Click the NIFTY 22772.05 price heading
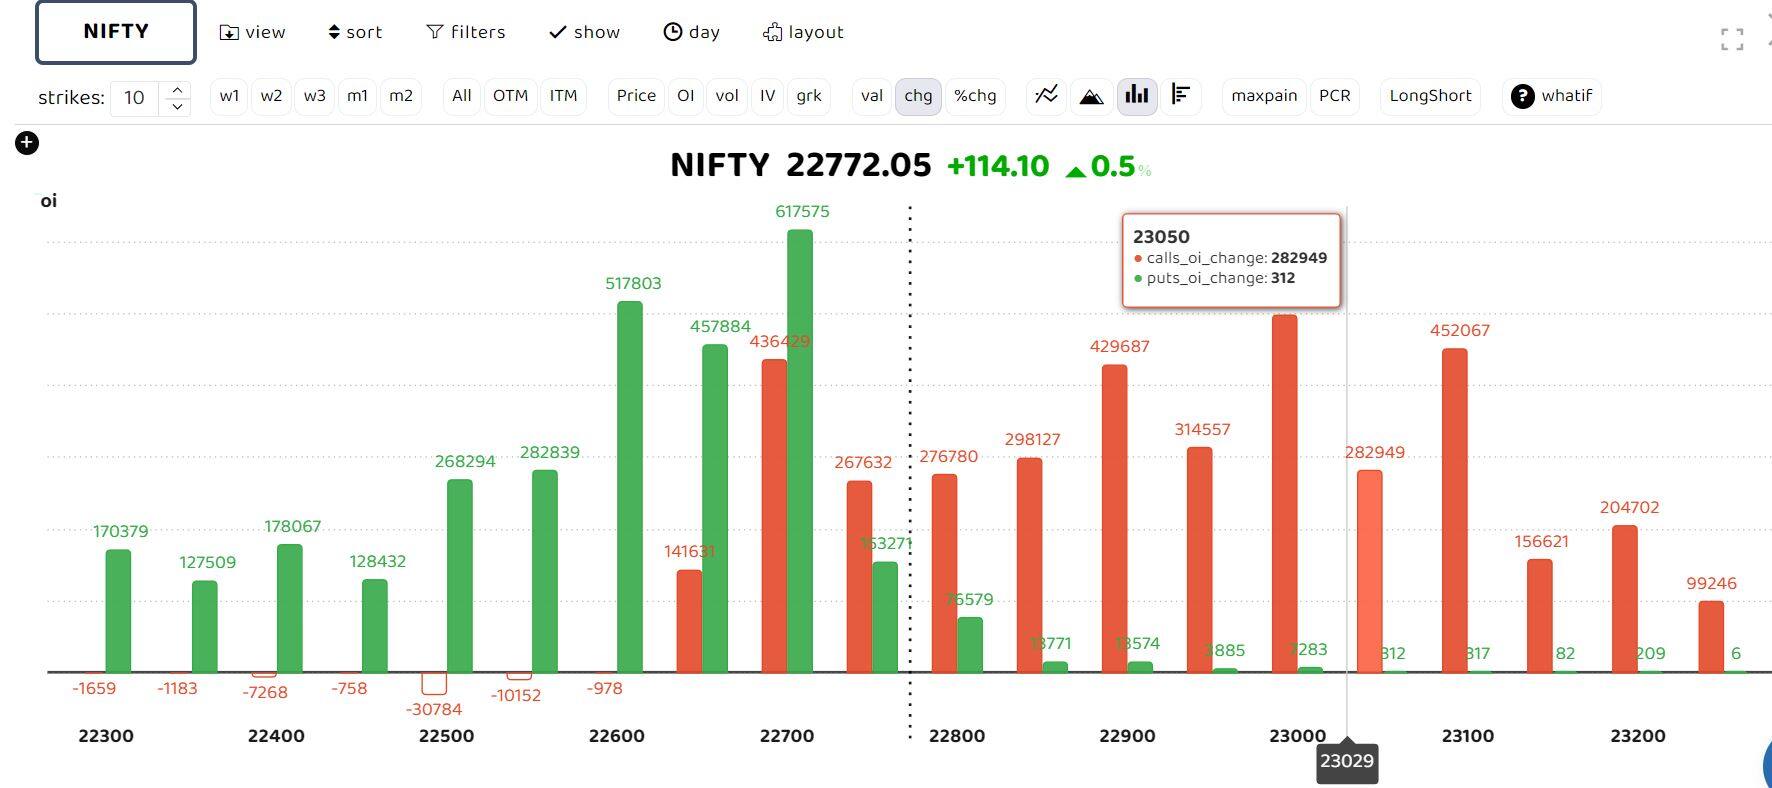1772x788 pixels. 801,165
